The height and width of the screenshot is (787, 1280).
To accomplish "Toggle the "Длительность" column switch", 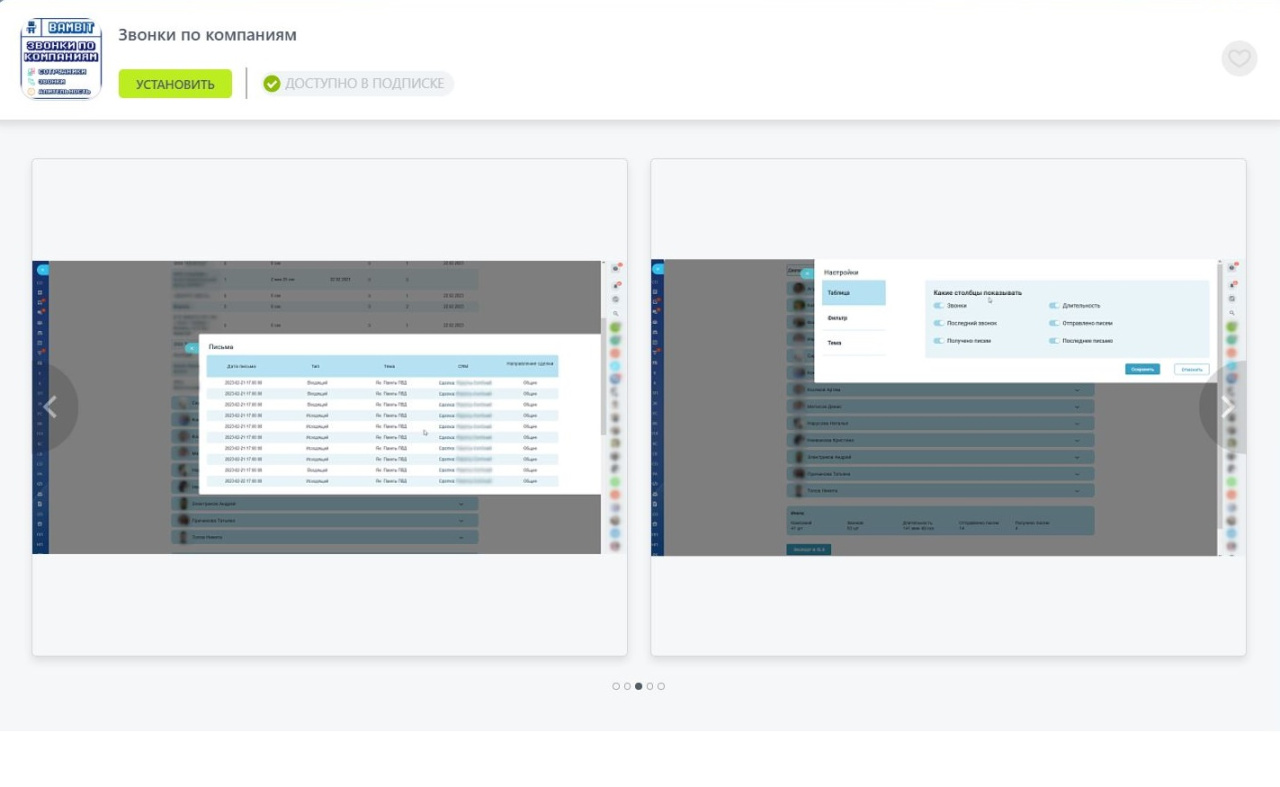I will [x=1054, y=306].
